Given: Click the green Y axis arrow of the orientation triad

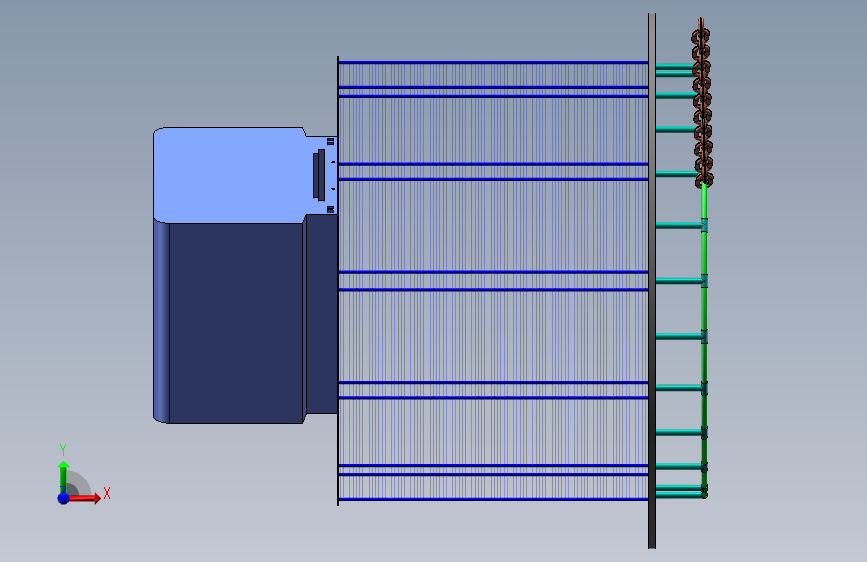Looking at the screenshot, I should coord(63,477).
